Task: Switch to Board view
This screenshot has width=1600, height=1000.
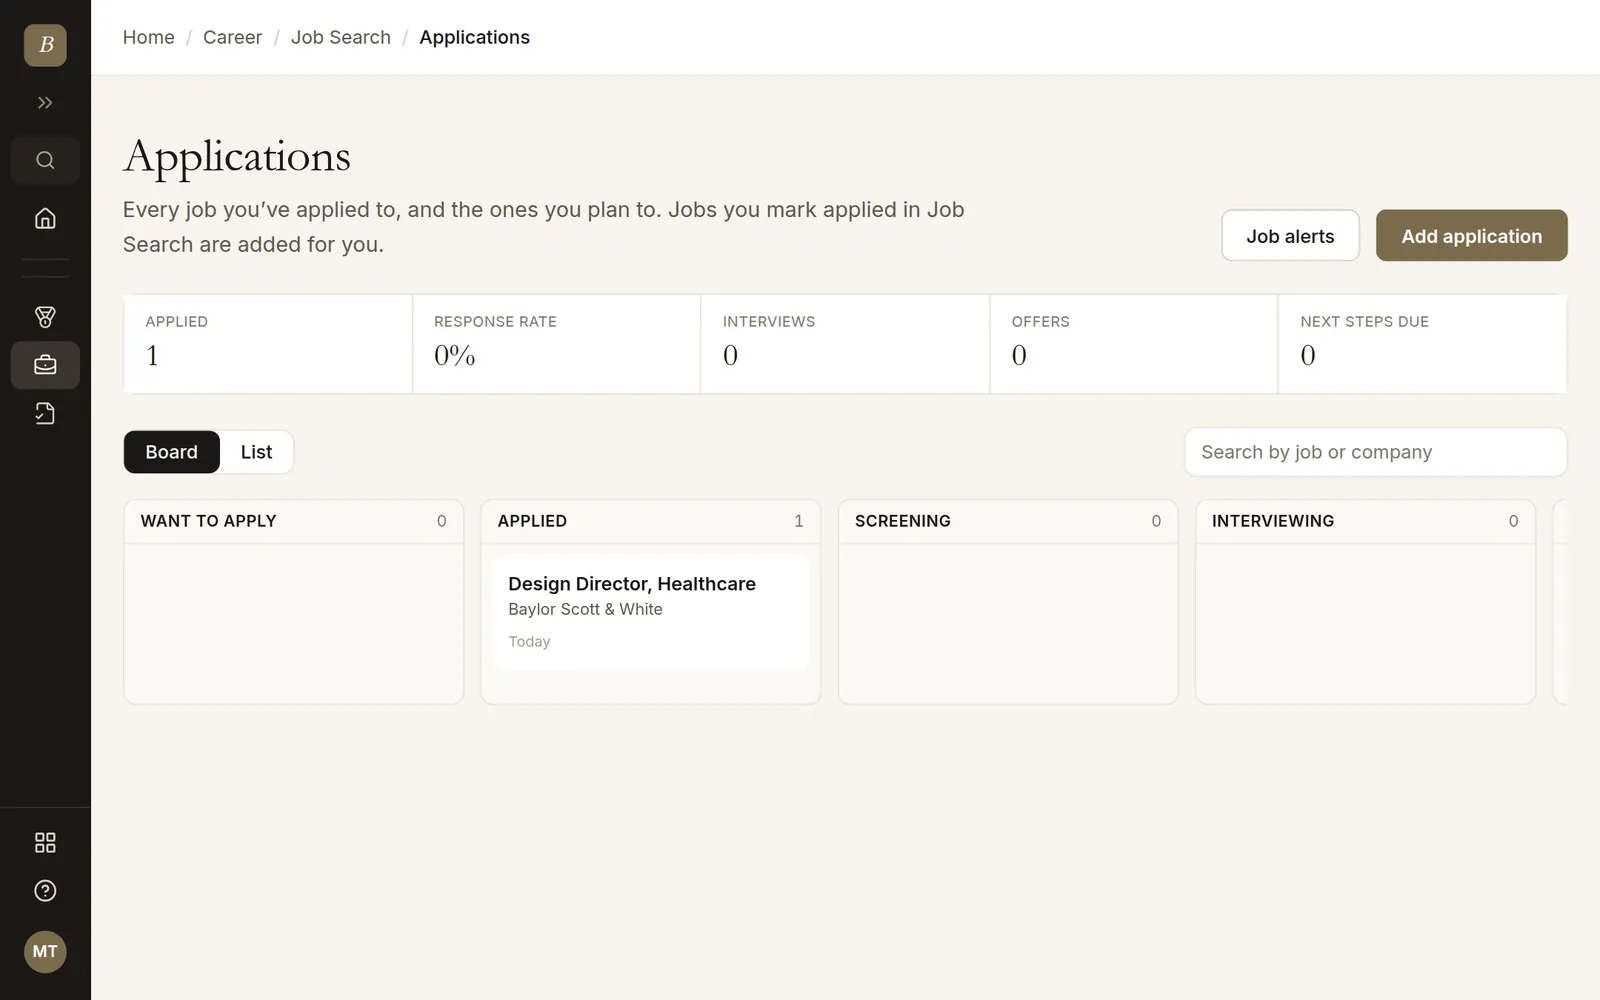Action: [172, 452]
